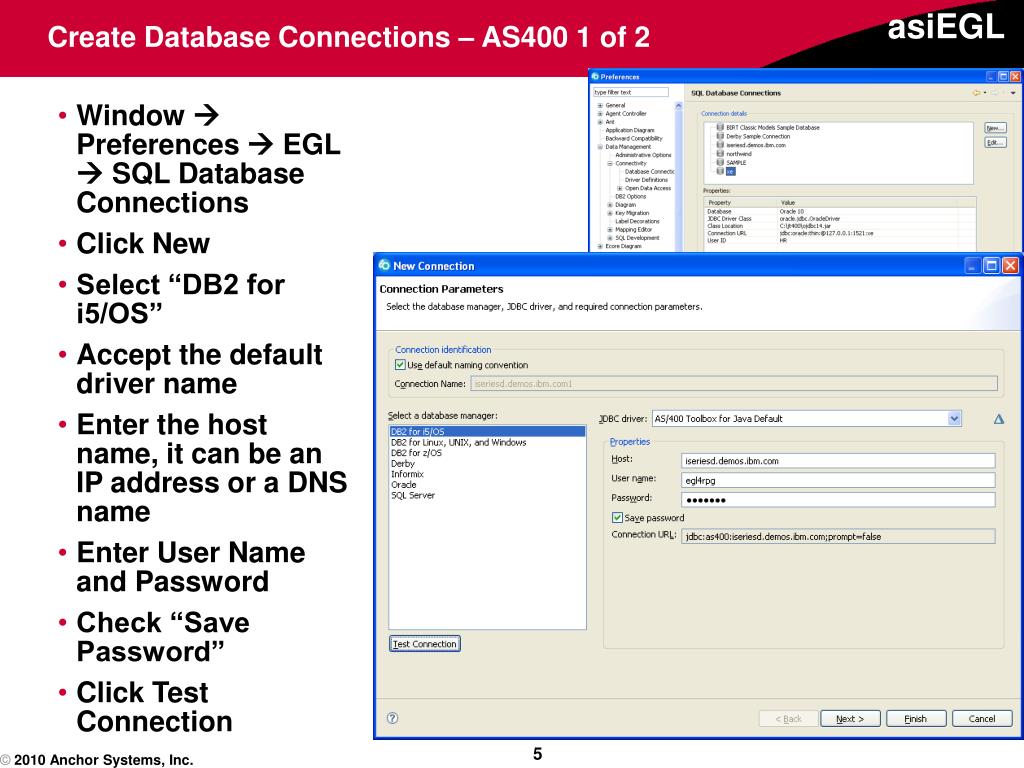
Task: Maximize the New Connection dialog
Action: (991, 265)
